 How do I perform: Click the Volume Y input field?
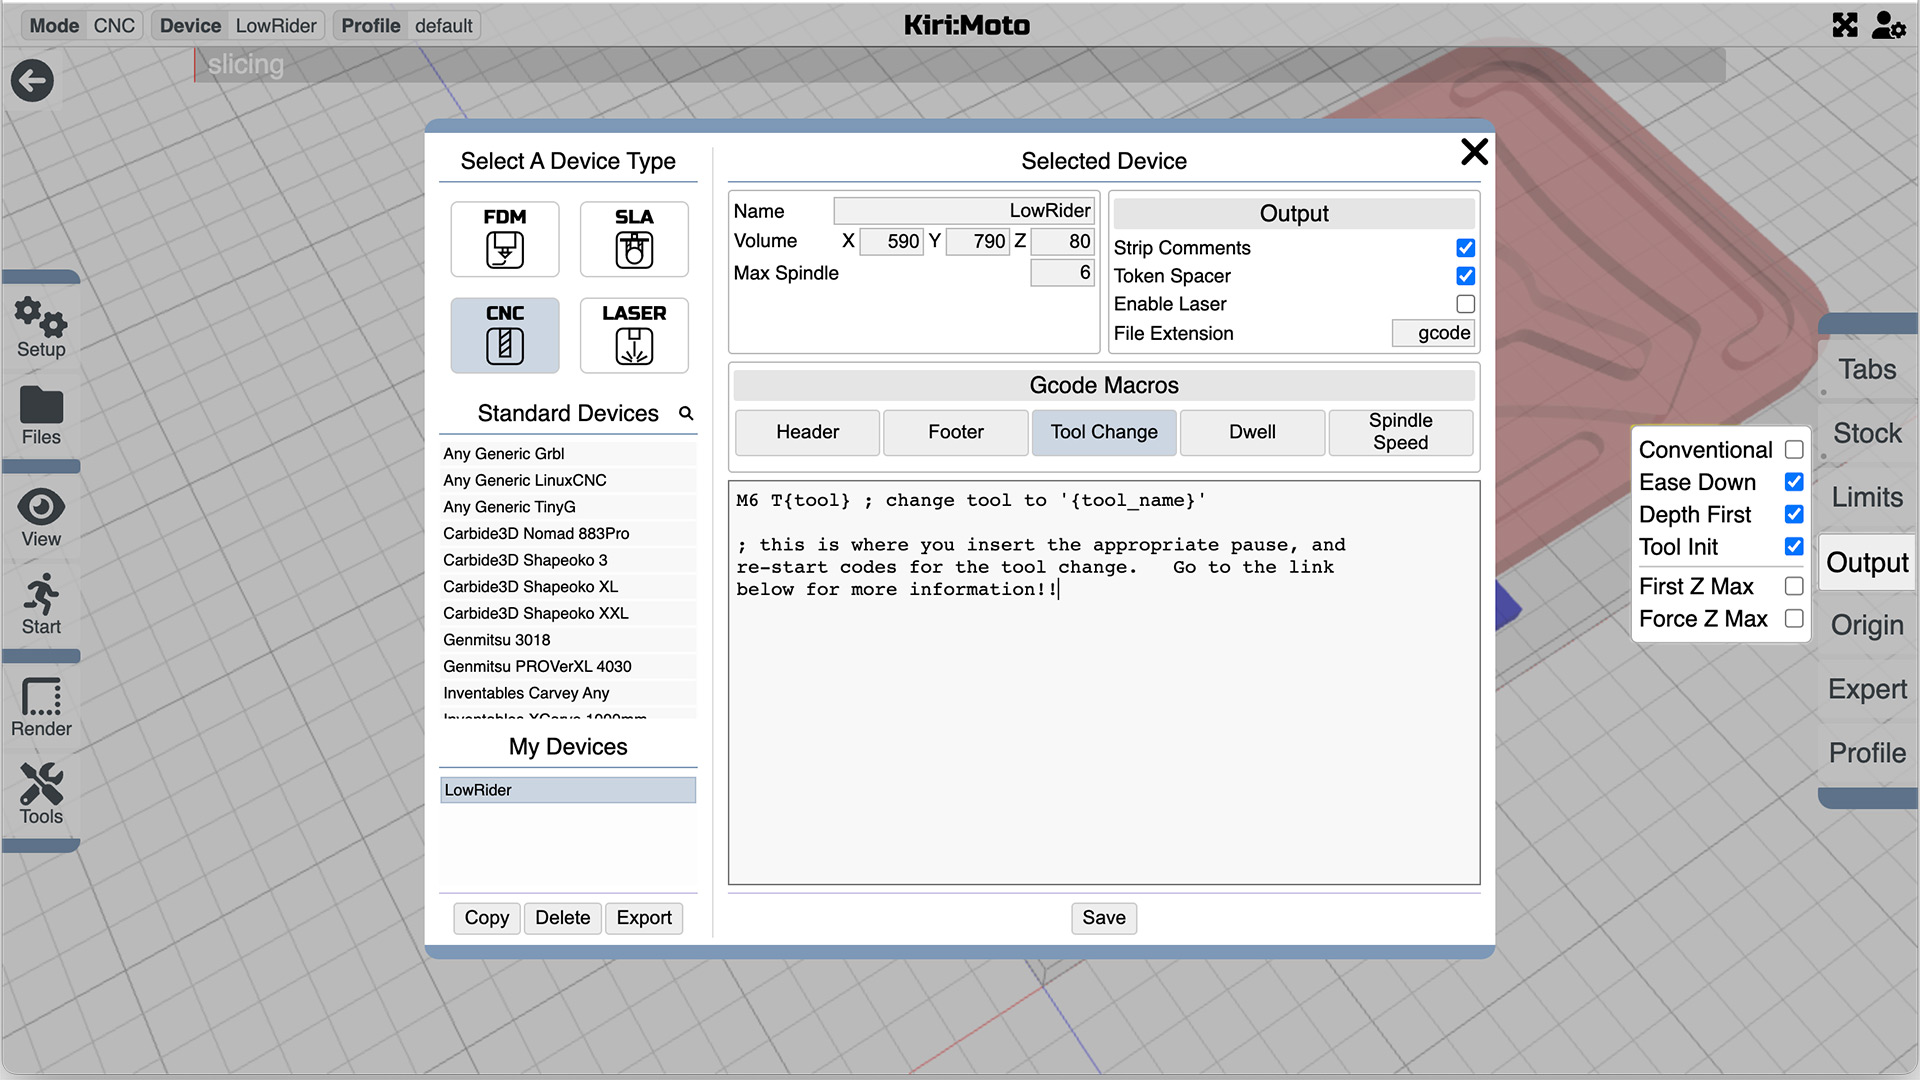click(x=977, y=241)
